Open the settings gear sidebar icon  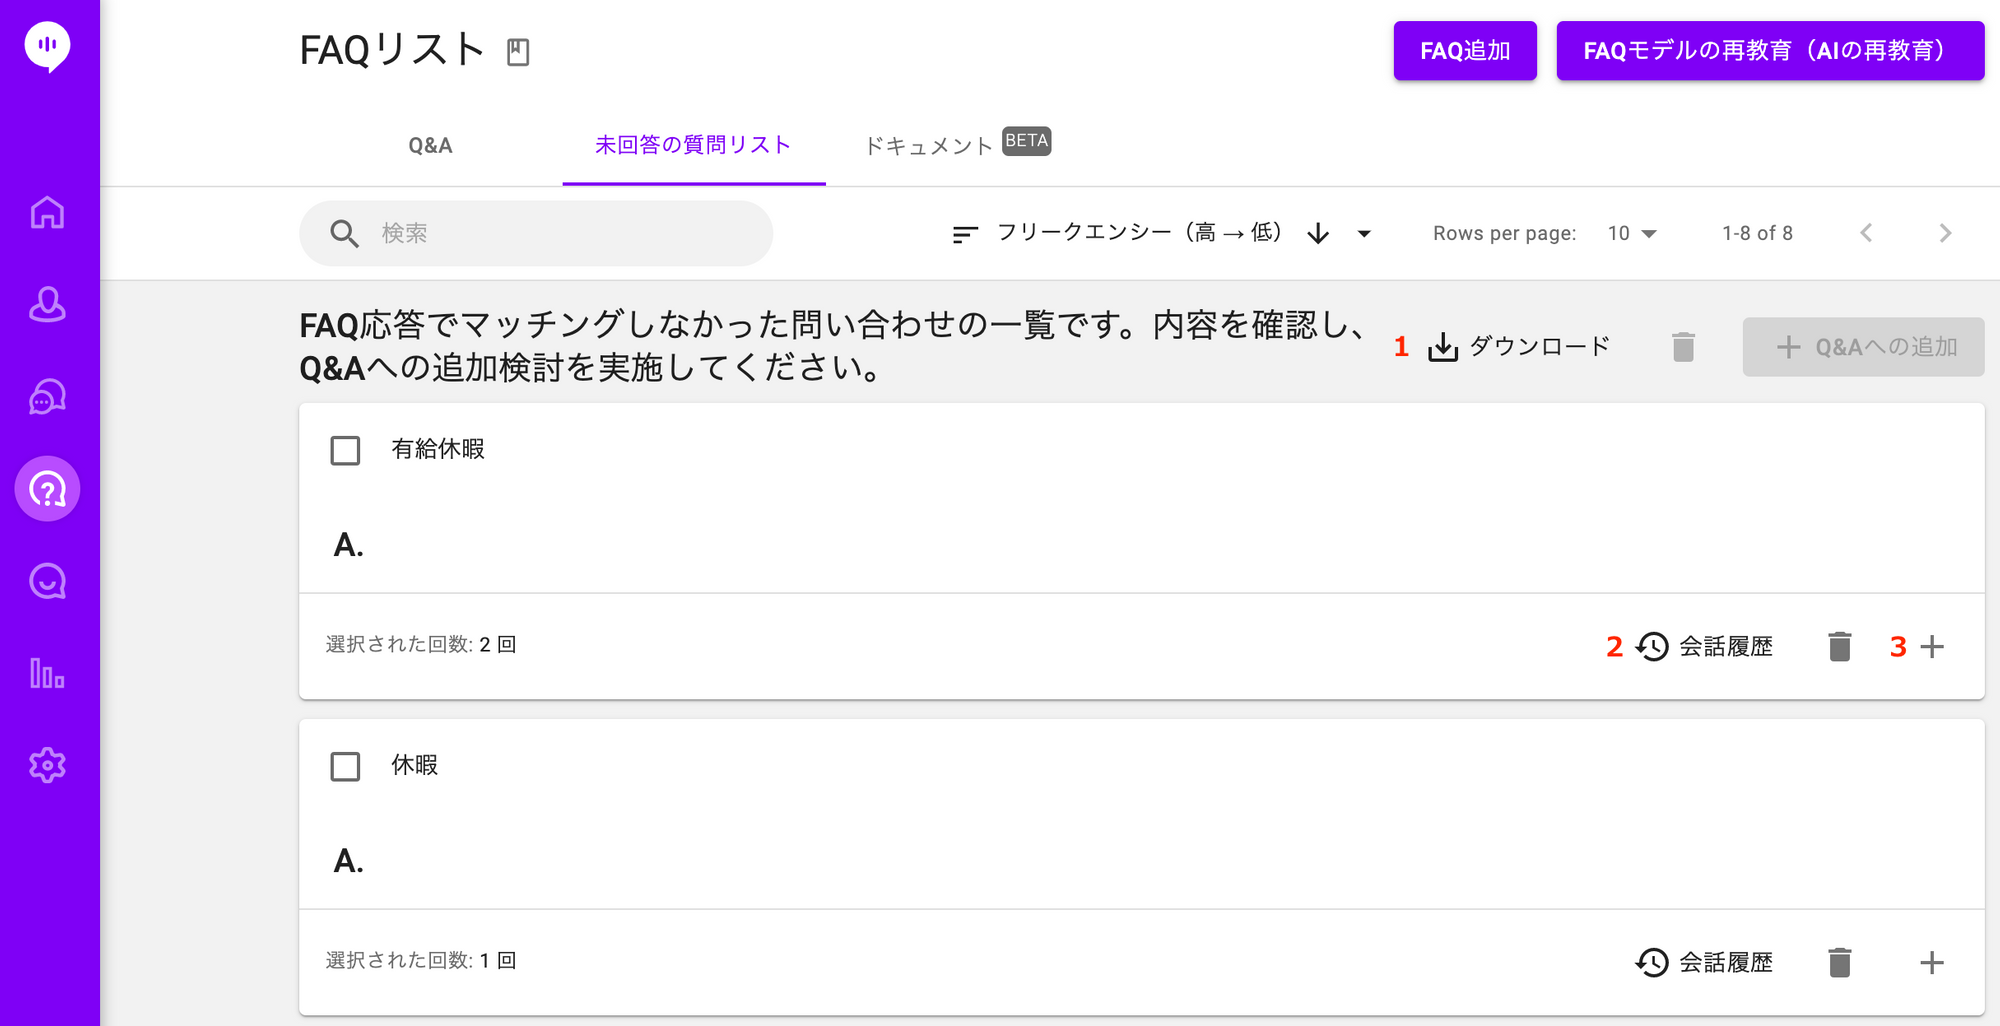click(47, 765)
